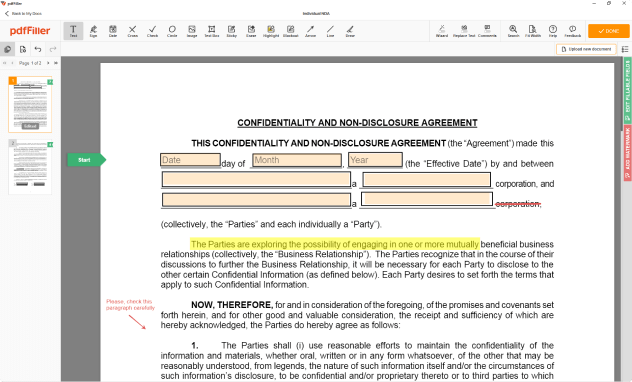The image size is (632, 382).
Task: Select the Highlight tool
Action: [271, 31]
